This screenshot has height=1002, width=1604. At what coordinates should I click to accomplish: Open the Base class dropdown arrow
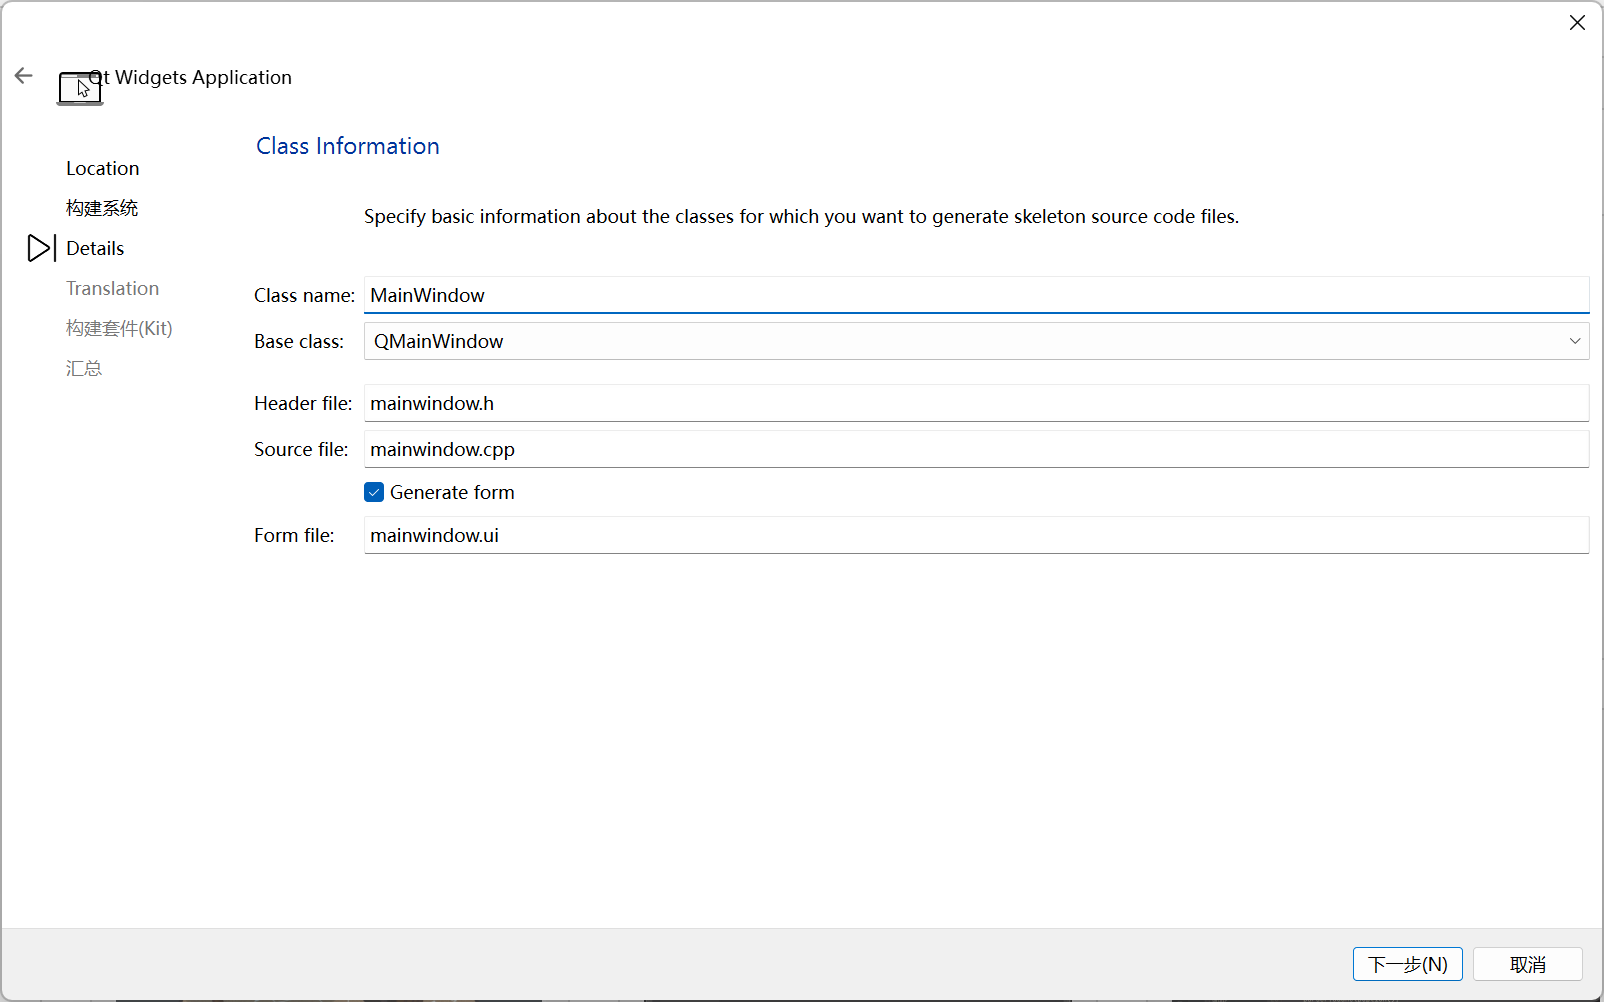1575,341
